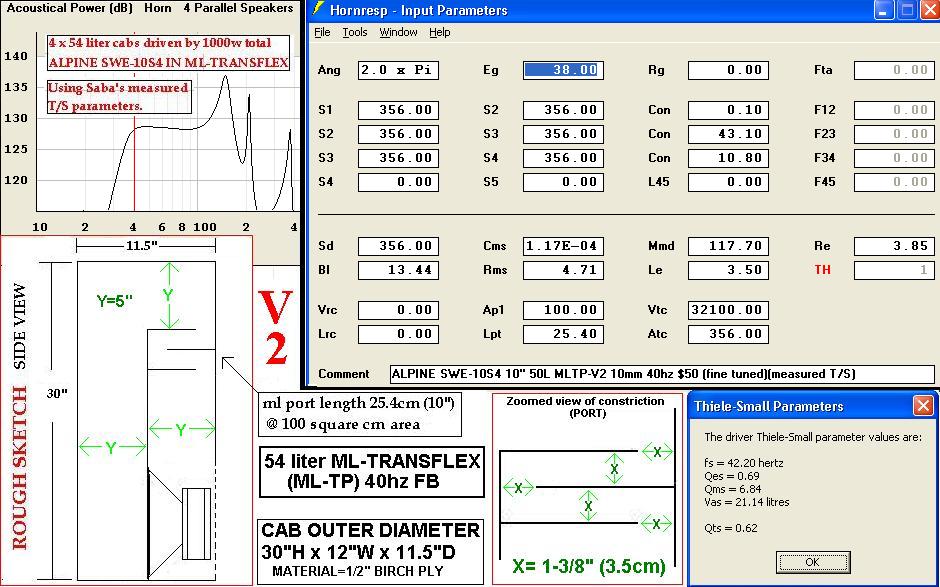Click the Ang label
Viewport: 940px width, 587px height.
point(329,70)
